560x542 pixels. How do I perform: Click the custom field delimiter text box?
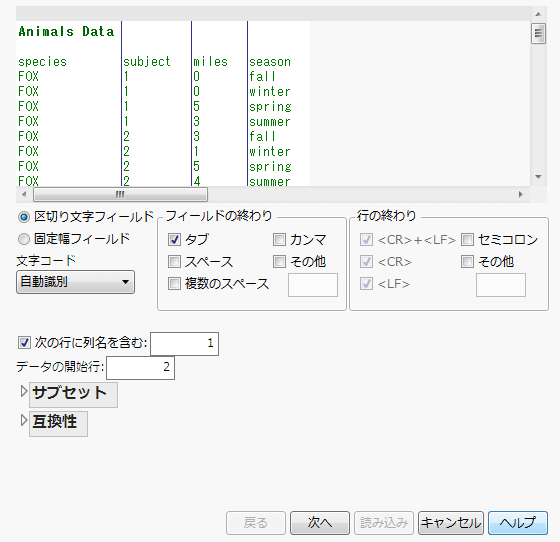(313, 285)
